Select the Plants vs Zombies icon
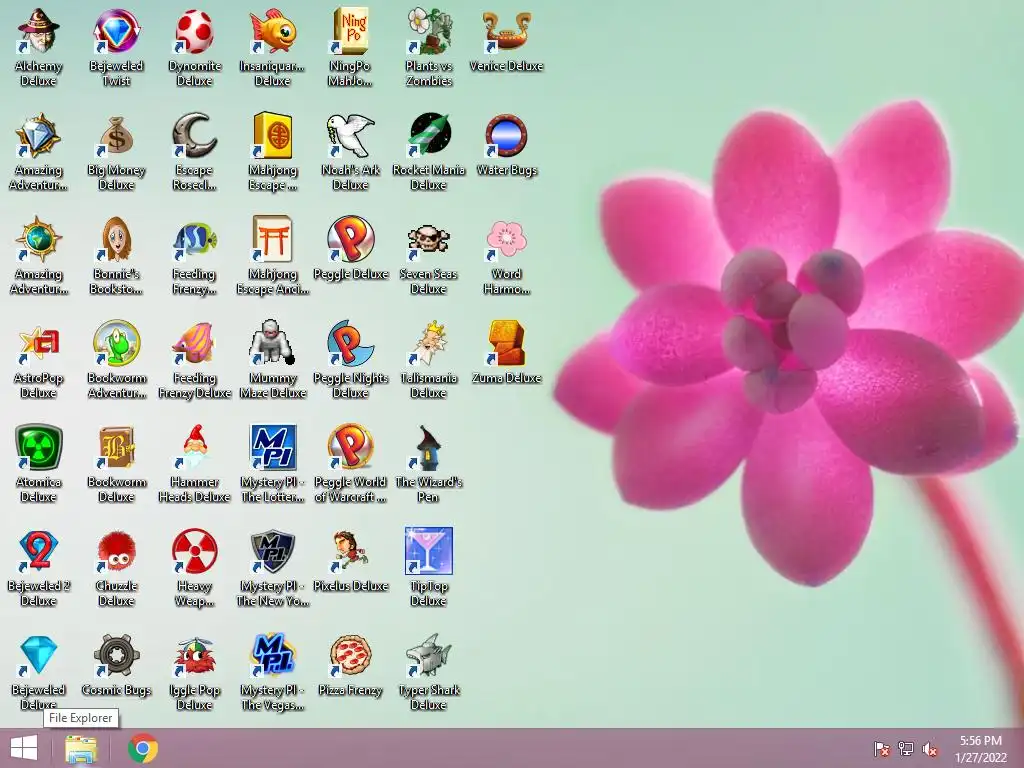 [428, 31]
